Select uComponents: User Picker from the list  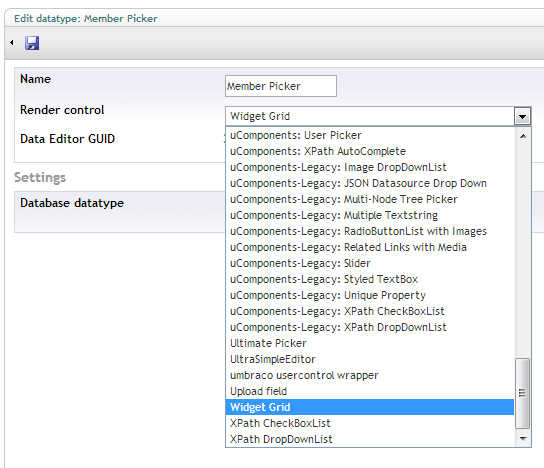370,135
